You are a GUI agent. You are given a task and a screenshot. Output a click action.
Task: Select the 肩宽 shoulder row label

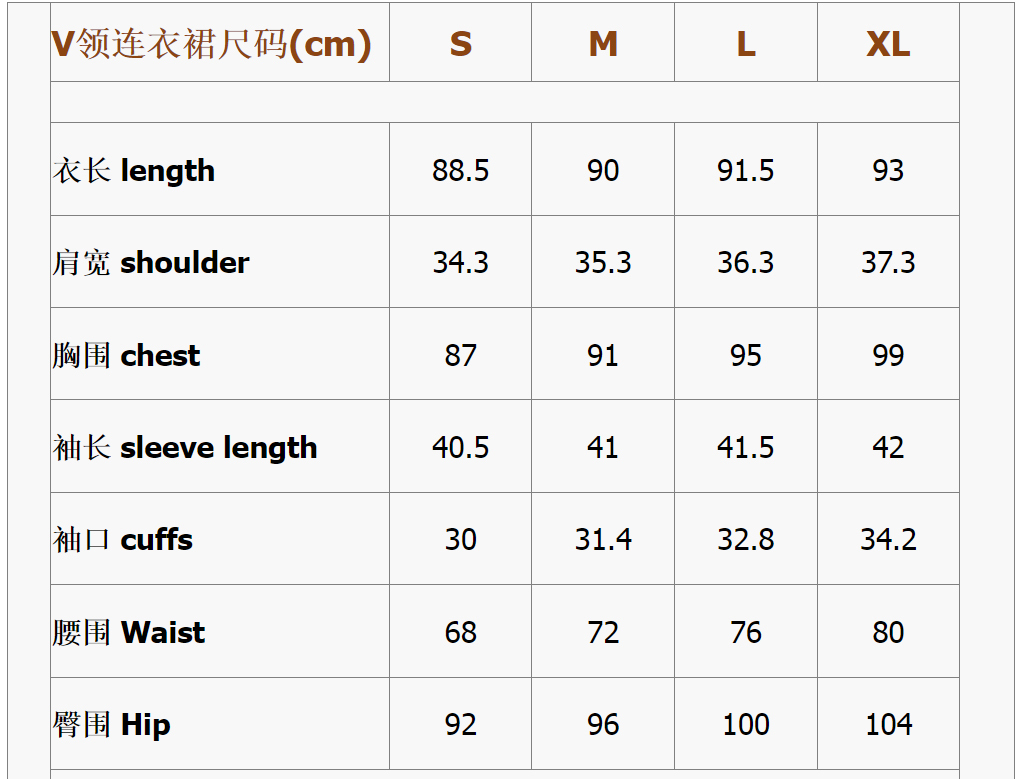[x=151, y=263]
